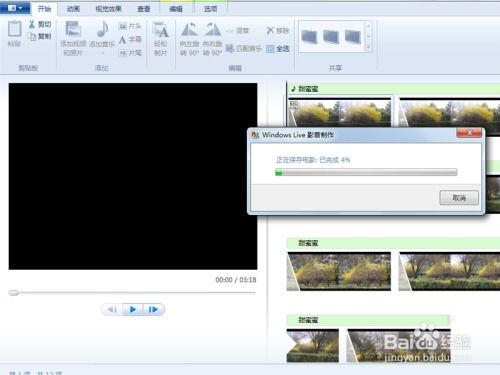Screen dimensions: 500x375
Task: Click the Copy icon in the ribbon
Action: click(32, 36)
